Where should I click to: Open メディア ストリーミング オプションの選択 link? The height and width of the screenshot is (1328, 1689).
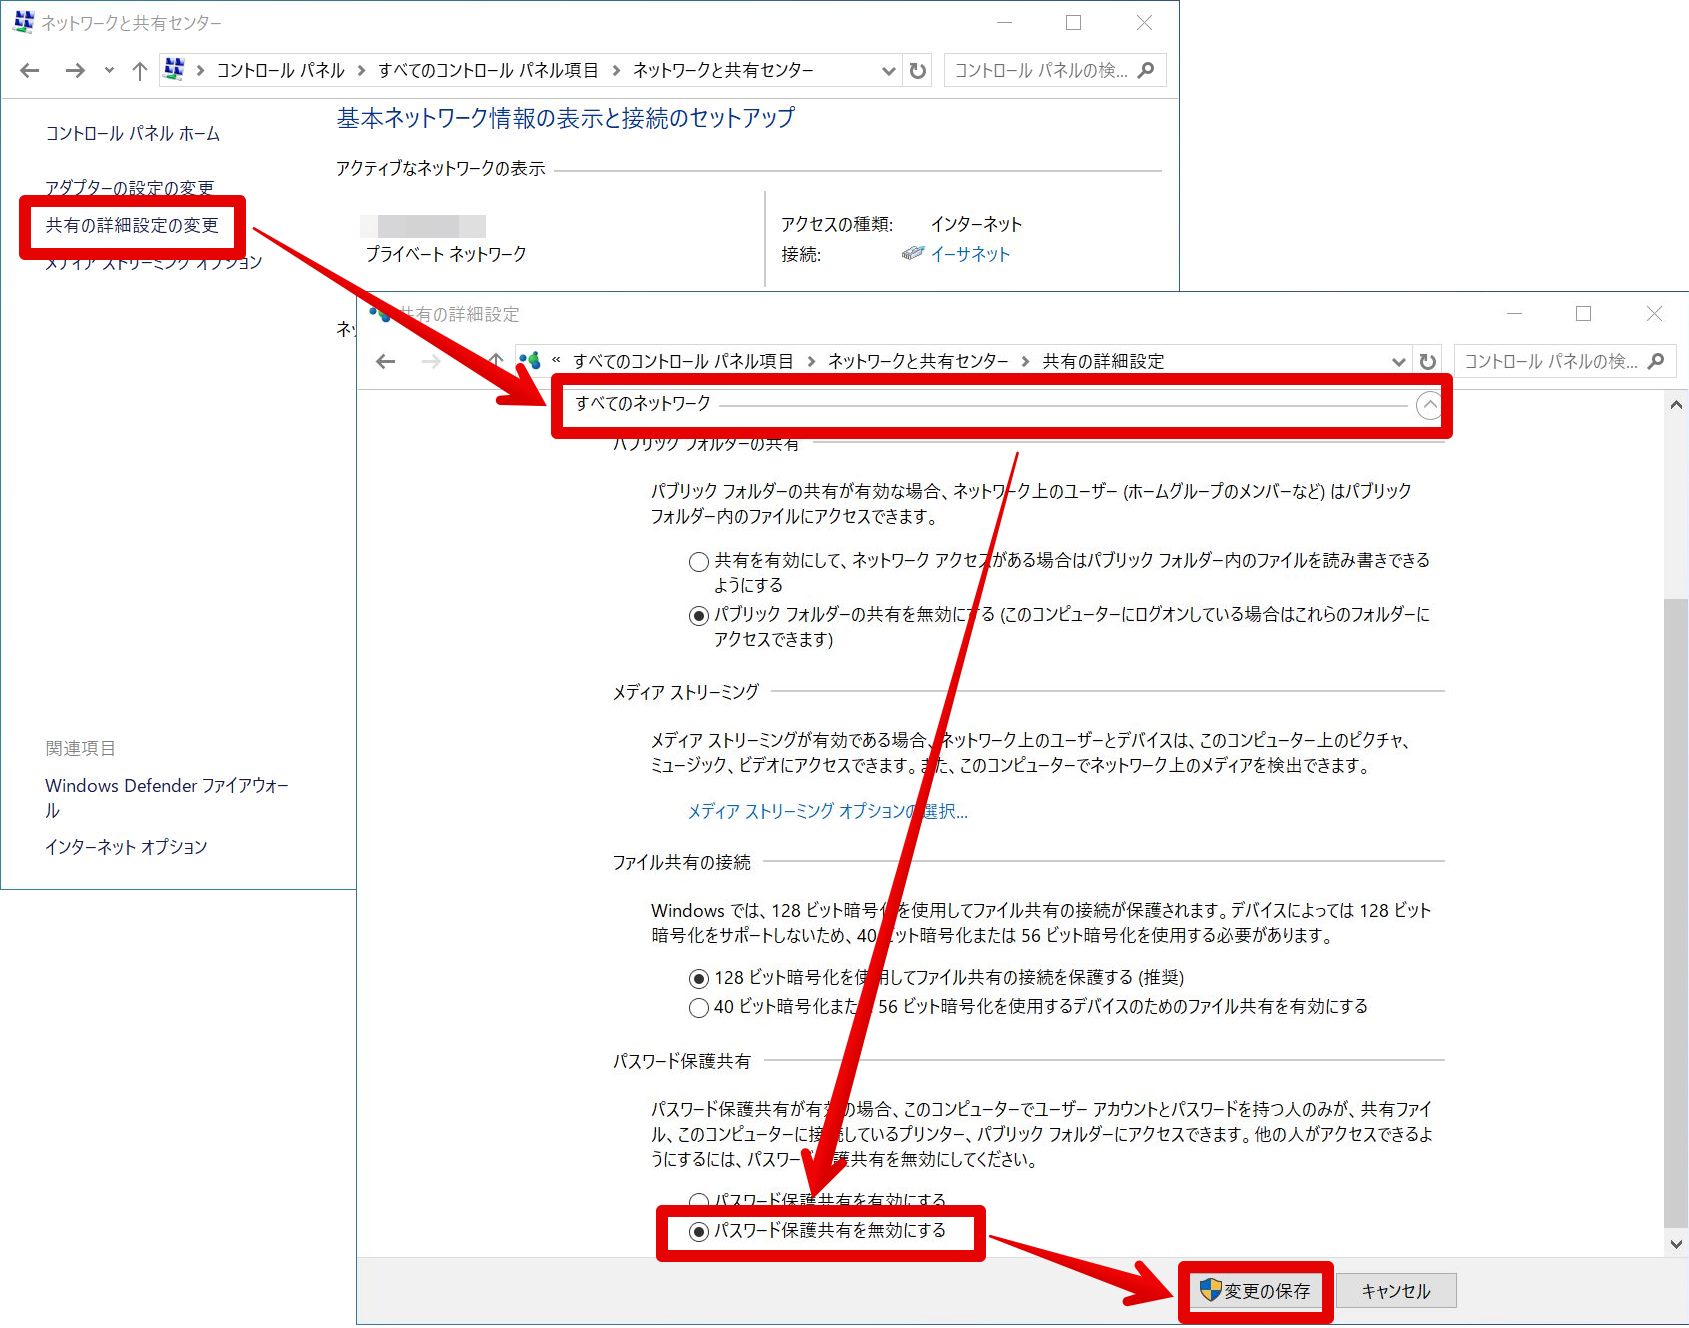click(x=827, y=811)
